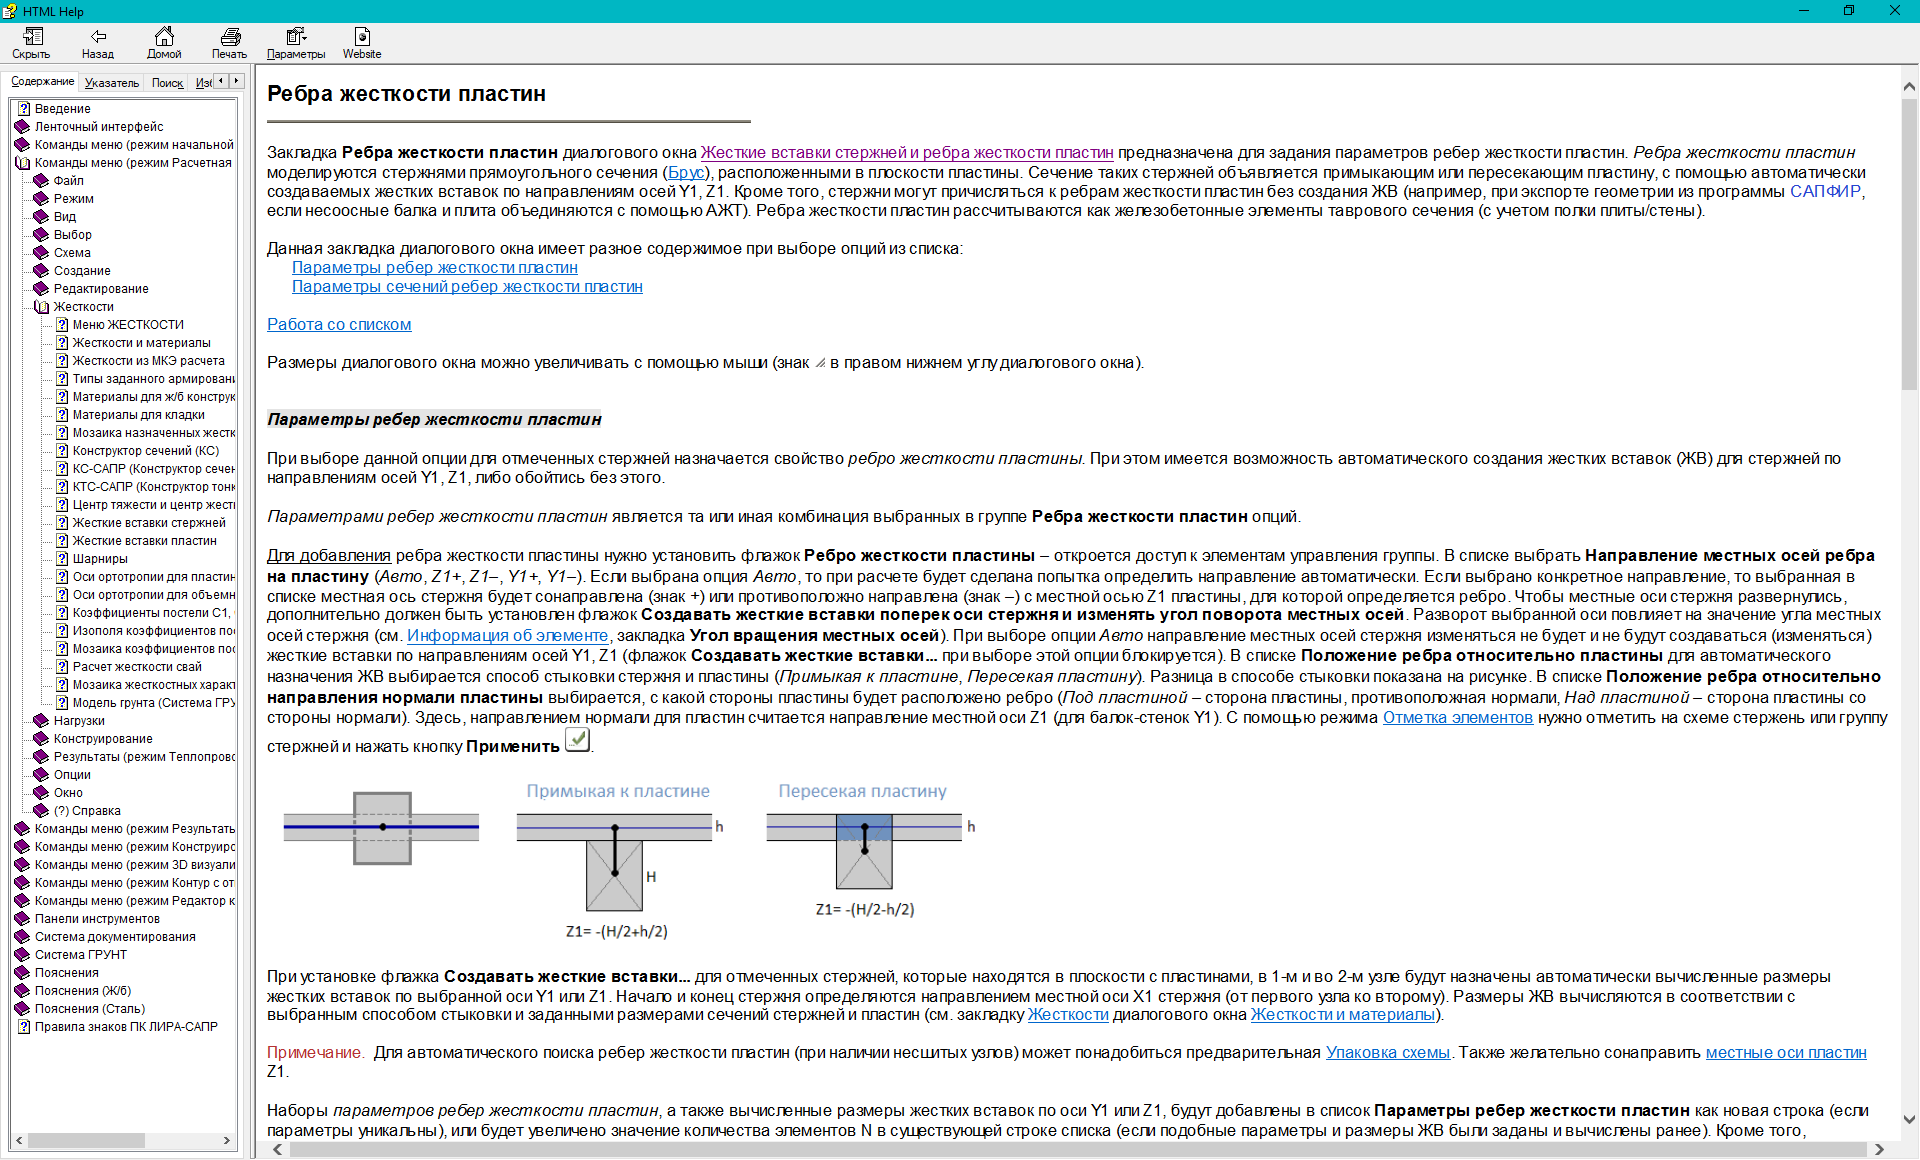This screenshot has height=1160, width=1920.
Task: Click the Для добавления underlined text
Action: tap(329, 555)
